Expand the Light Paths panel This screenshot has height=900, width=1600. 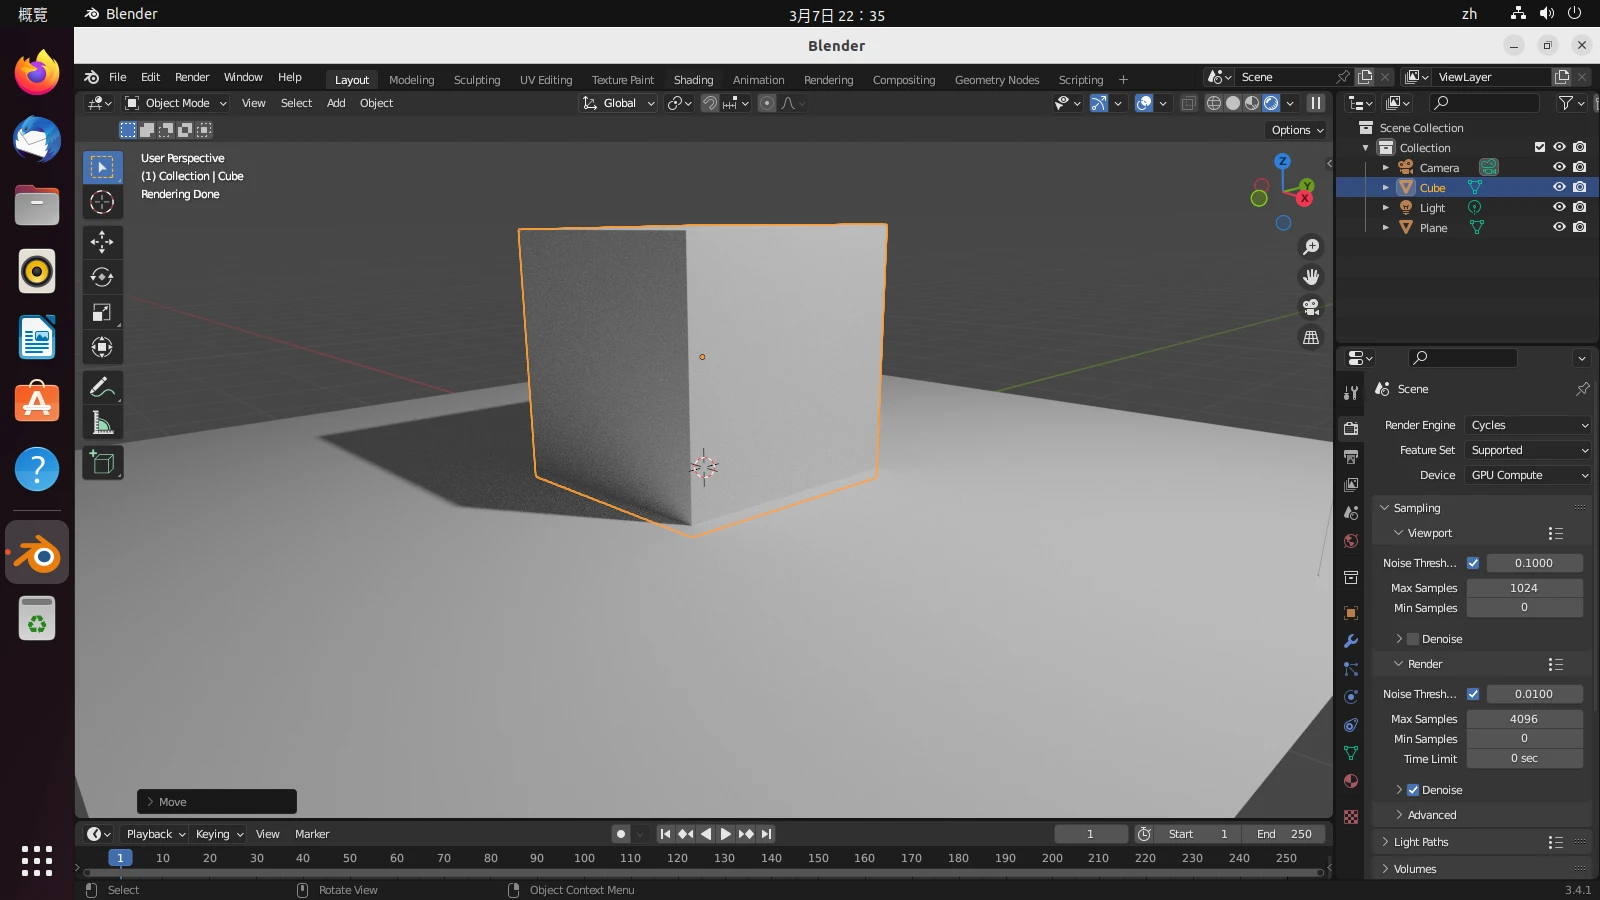tap(1420, 842)
